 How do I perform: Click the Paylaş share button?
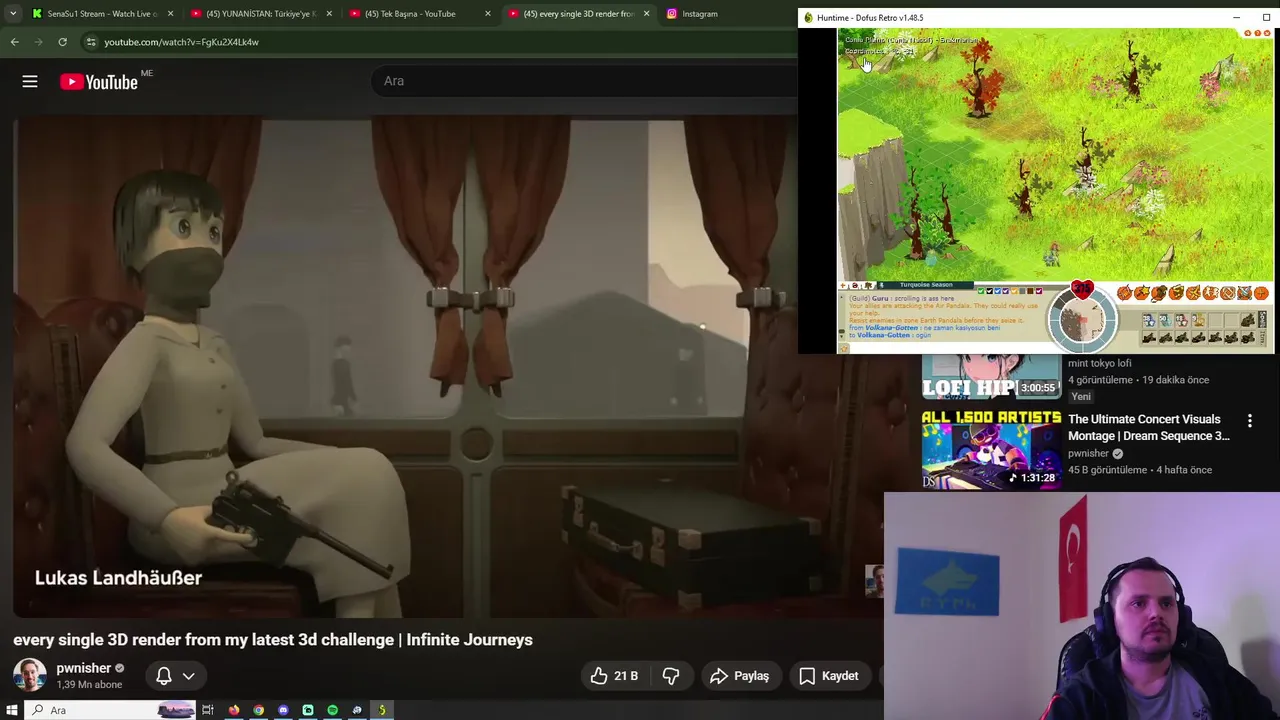739,676
